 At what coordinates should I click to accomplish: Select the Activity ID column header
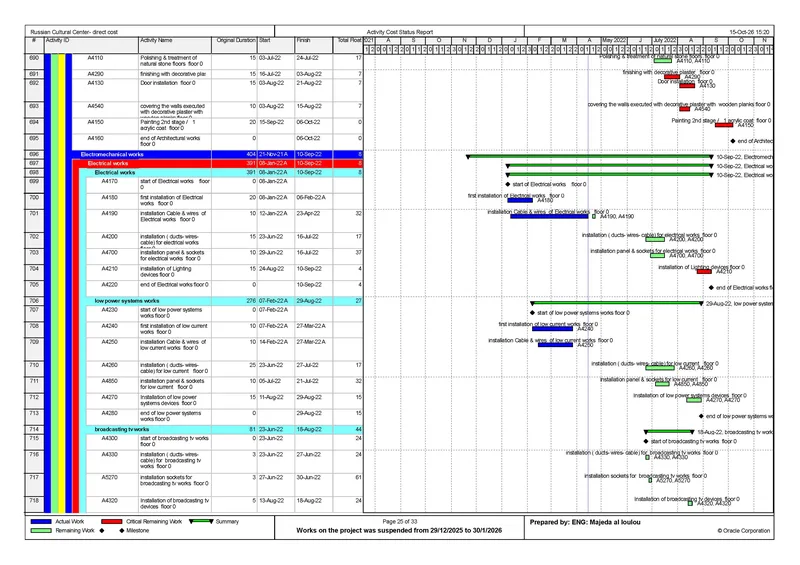(91, 44)
